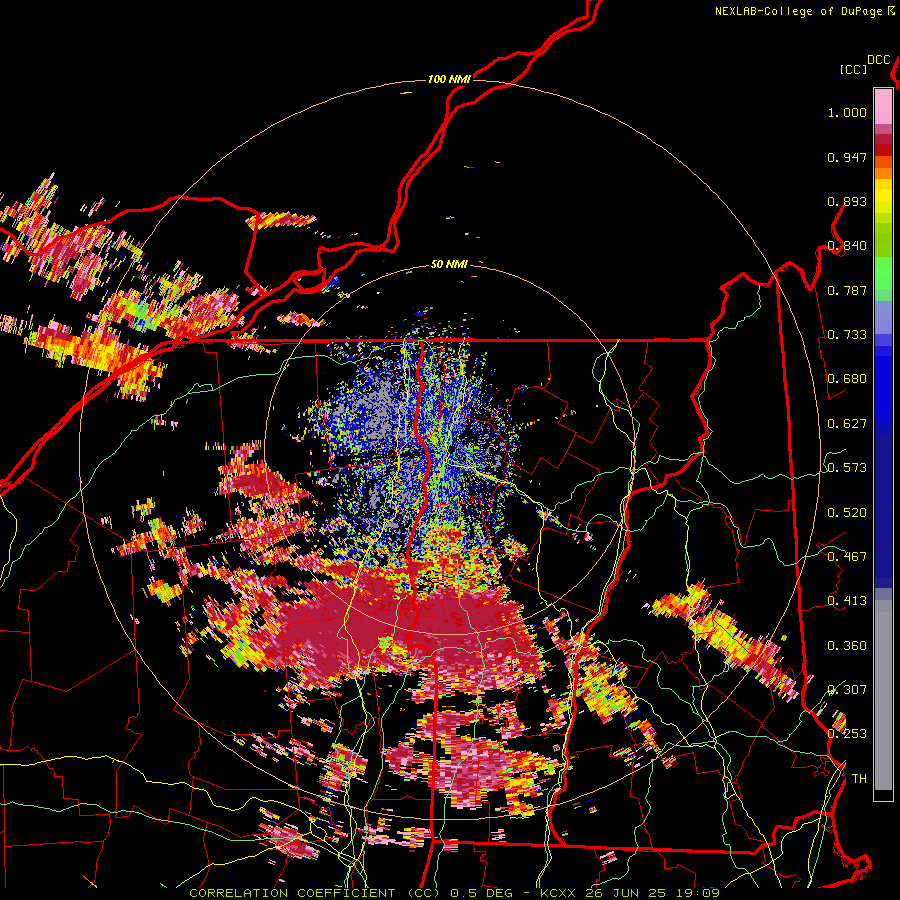Image resolution: width=900 pixels, height=900 pixels.
Task: Click the 0.787 legend value
Action: 847,290
